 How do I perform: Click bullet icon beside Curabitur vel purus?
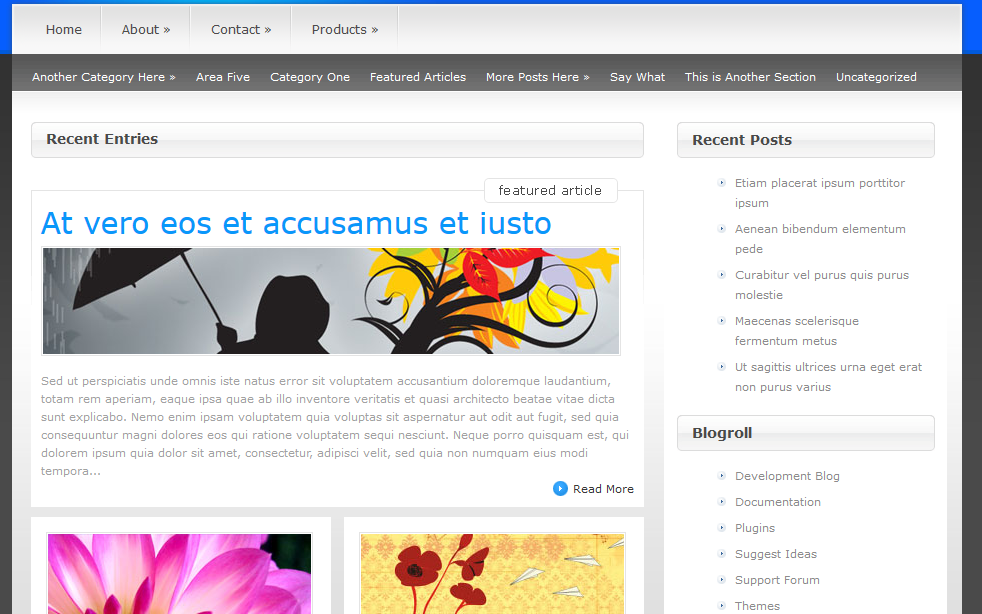tap(721, 274)
